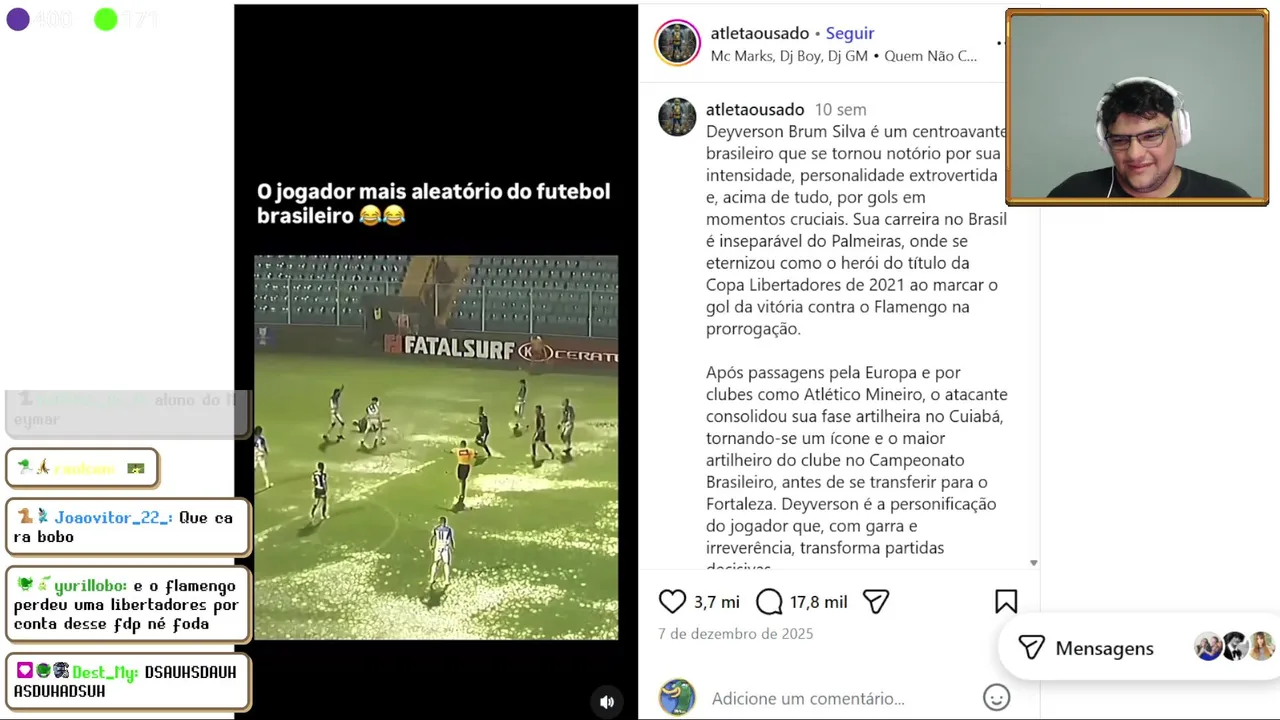Open friend avatars in the Mensagens bar
The height and width of the screenshot is (720, 1280).
coord(1235,647)
